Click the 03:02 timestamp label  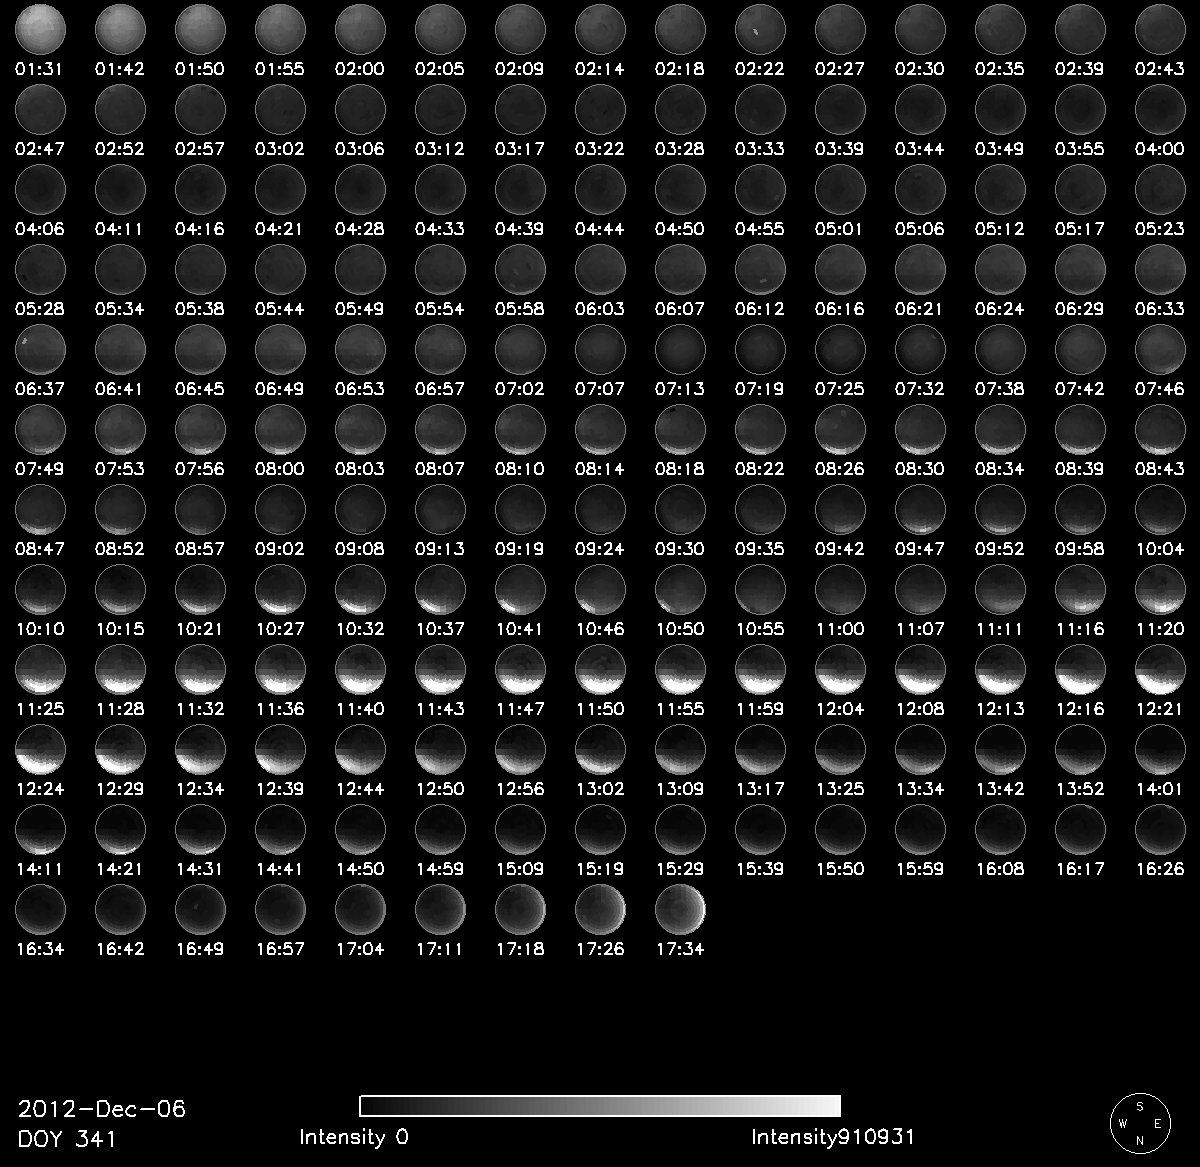point(280,149)
